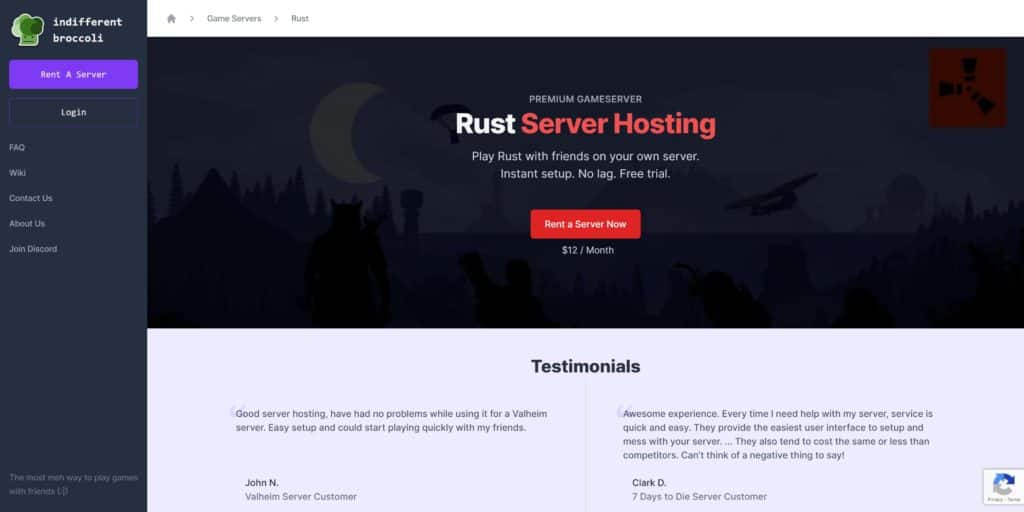Open the Login button in sidebar
This screenshot has height=512, width=1024.
(73, 112)
